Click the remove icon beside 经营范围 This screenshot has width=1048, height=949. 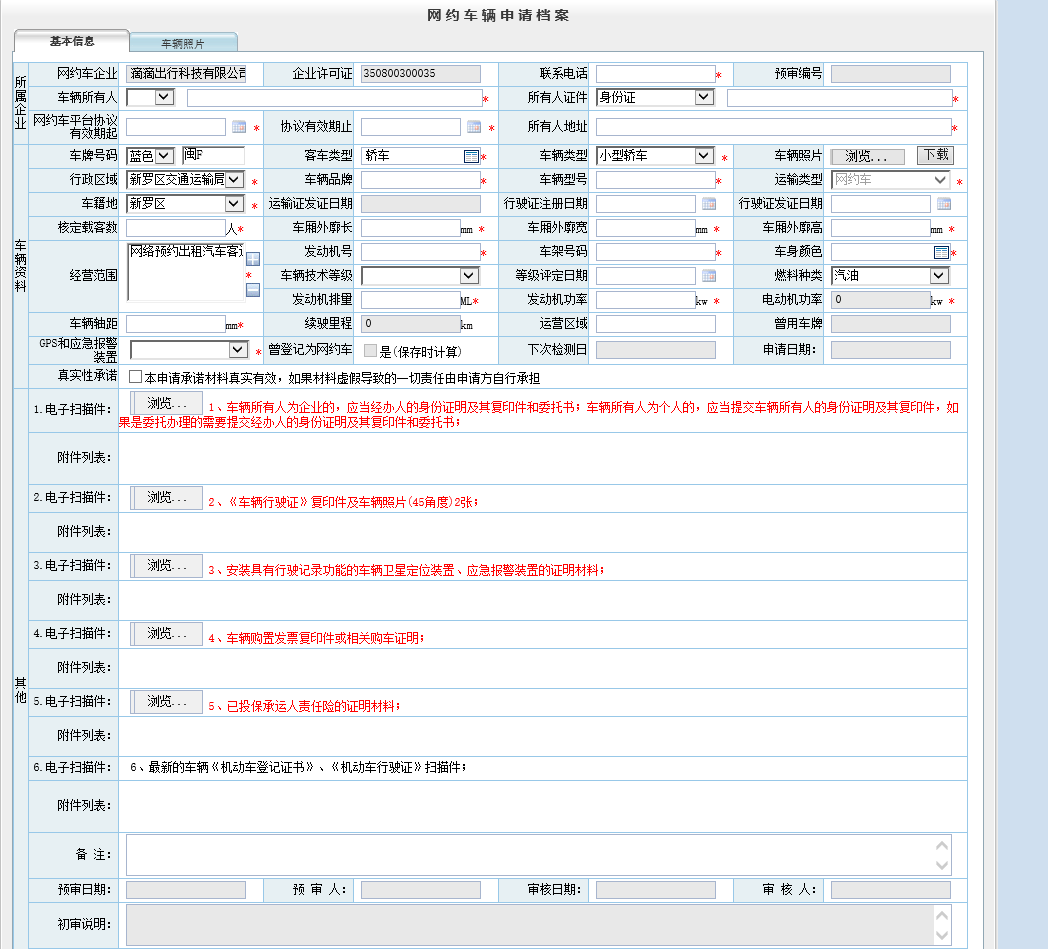253,290
